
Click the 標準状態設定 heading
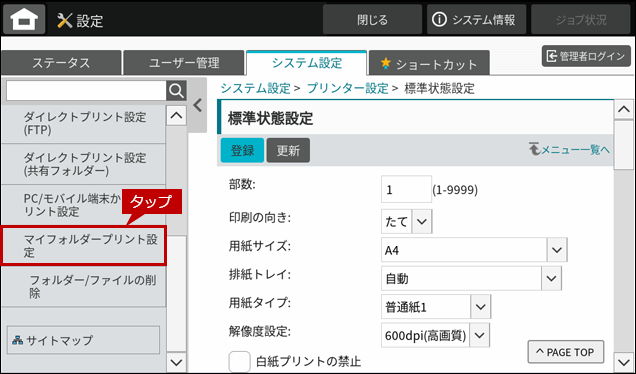pyautogui.click(x=270, y=119)
